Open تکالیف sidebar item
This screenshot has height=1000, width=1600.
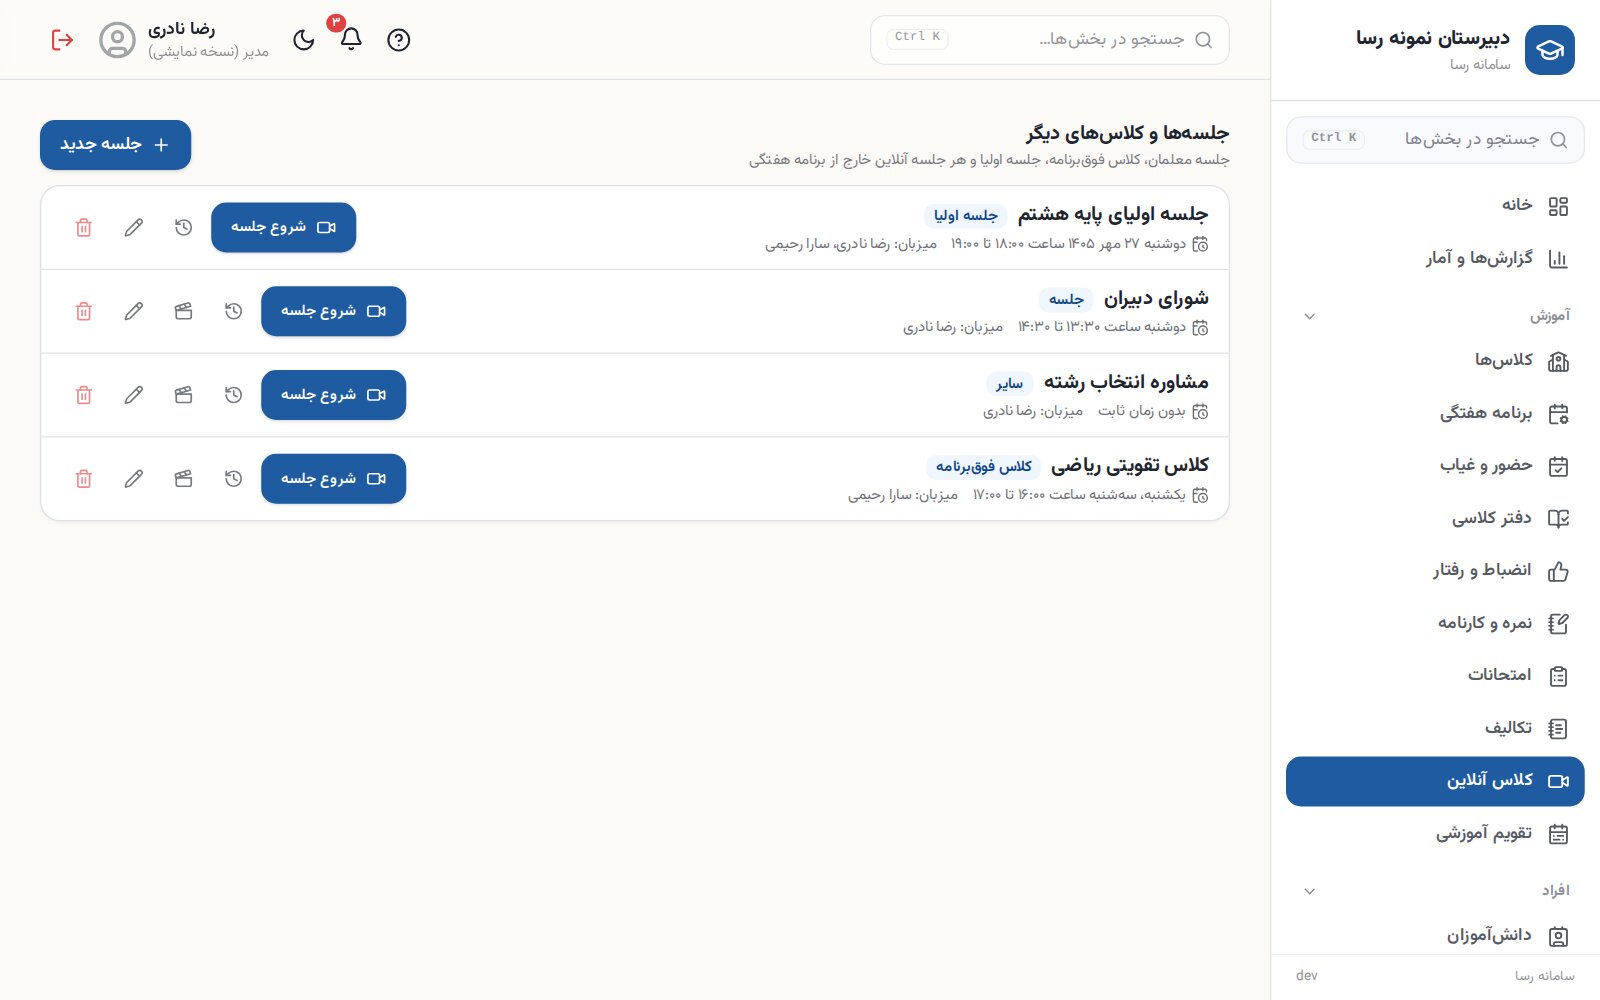[x=1435, y=728]
